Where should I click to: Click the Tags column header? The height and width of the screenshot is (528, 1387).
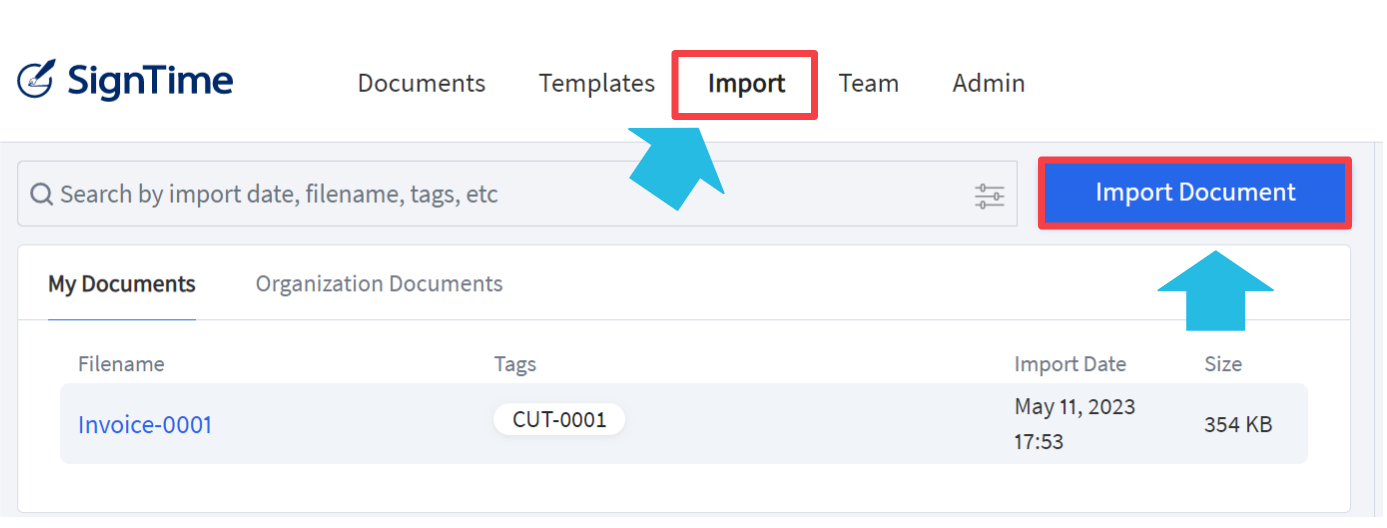click(515, 364)
